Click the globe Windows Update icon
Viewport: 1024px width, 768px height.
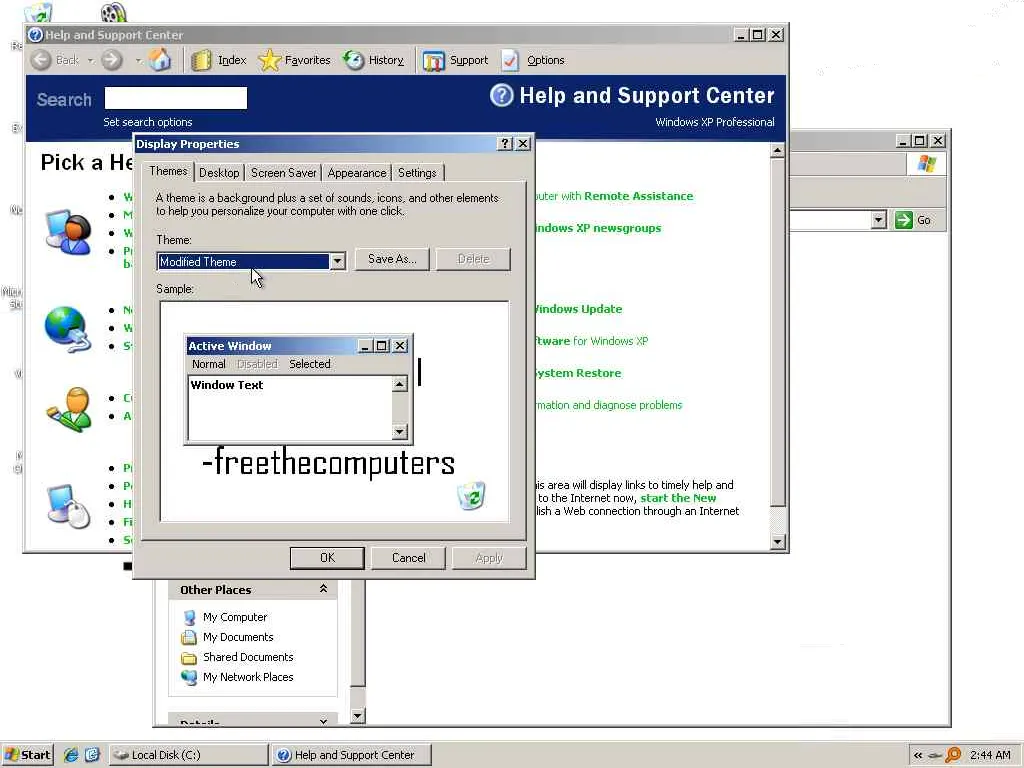click(x=67, y=328)
